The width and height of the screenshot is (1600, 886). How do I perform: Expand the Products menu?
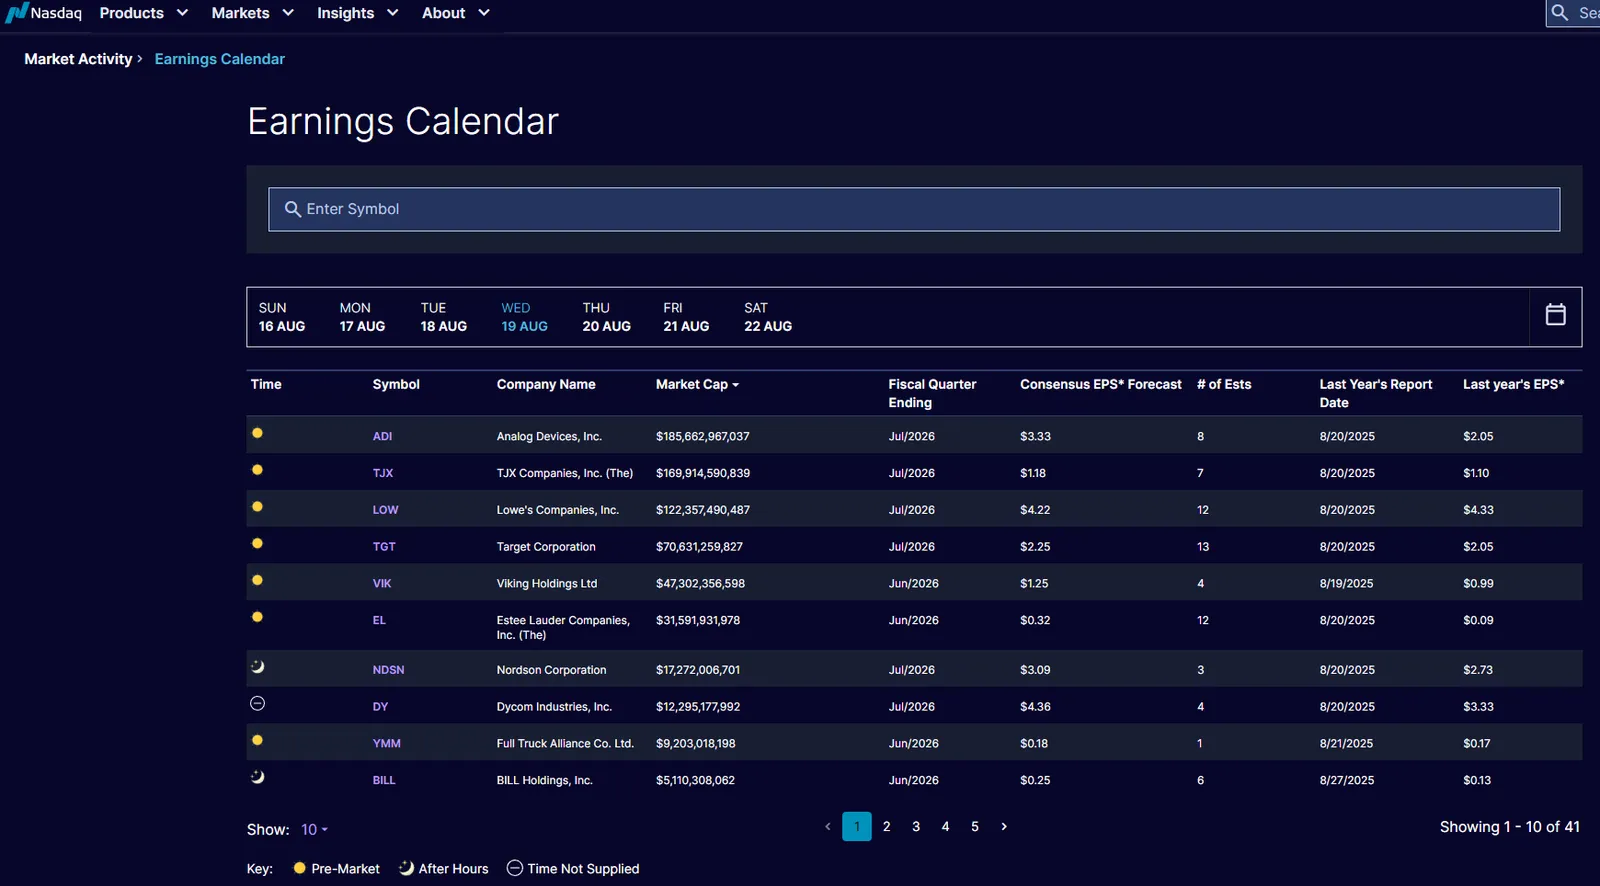pyautogui.click(x=144, y=13)
